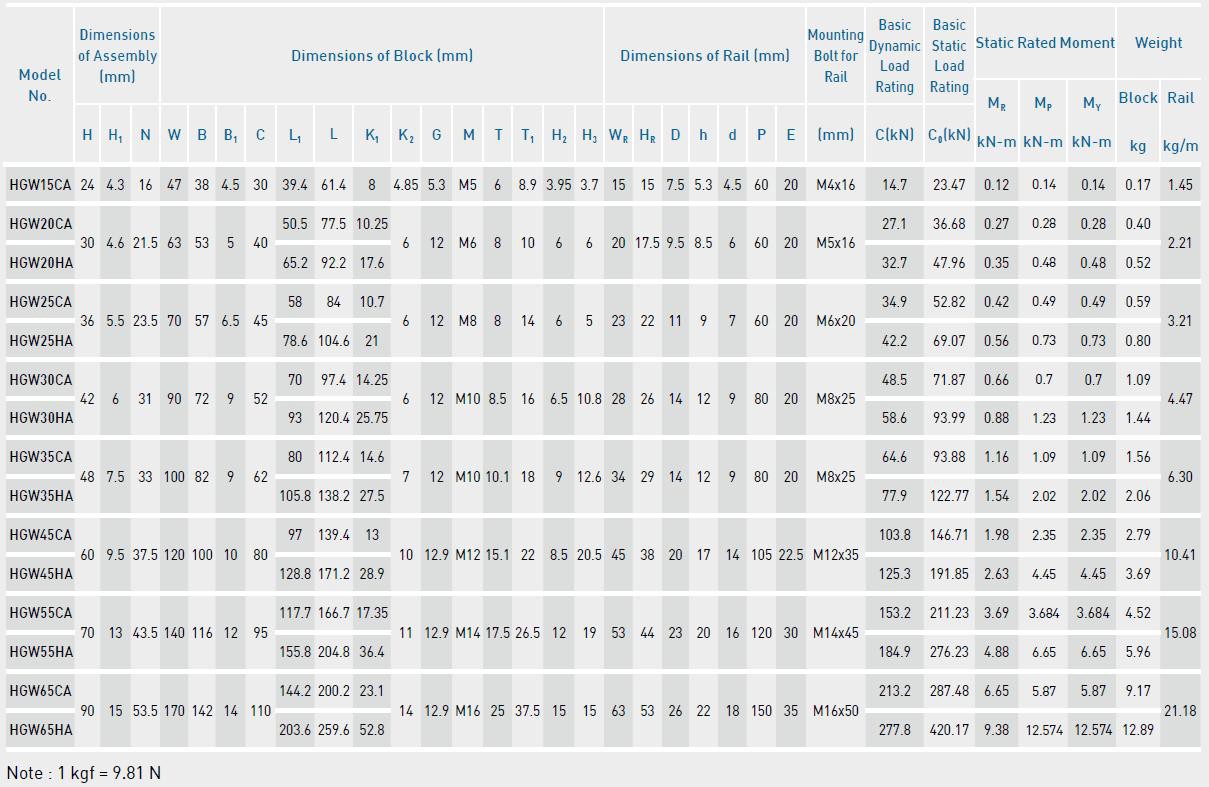The image size is (1209, 787).
Task: Click the kgf conversion note below table
Action: point(84,773)
